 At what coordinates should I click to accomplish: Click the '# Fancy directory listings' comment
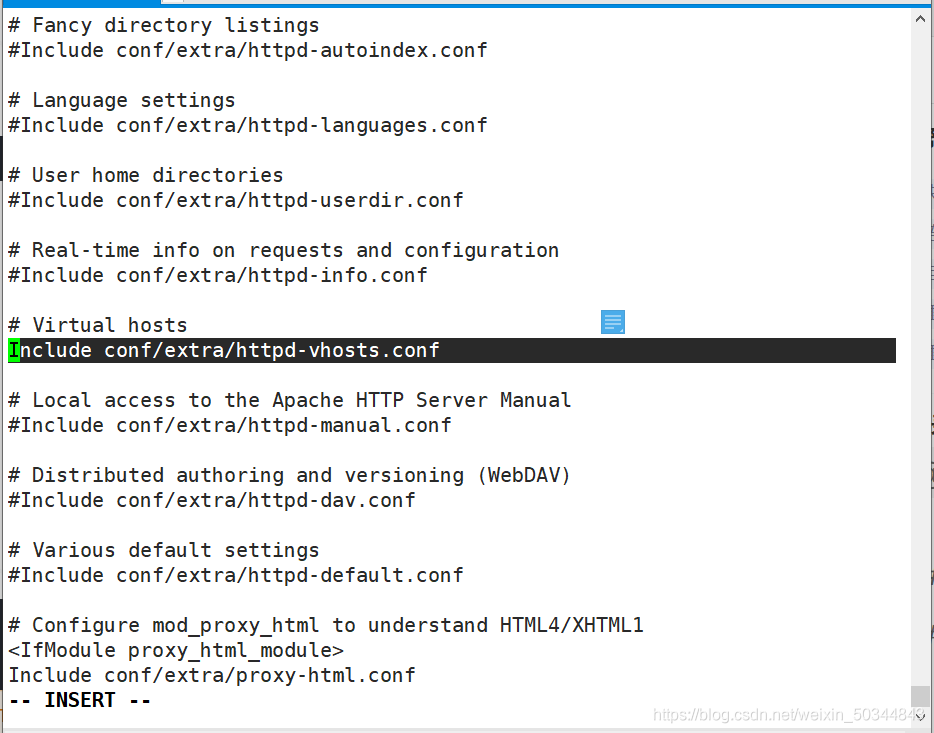click(x=164, y=26)
